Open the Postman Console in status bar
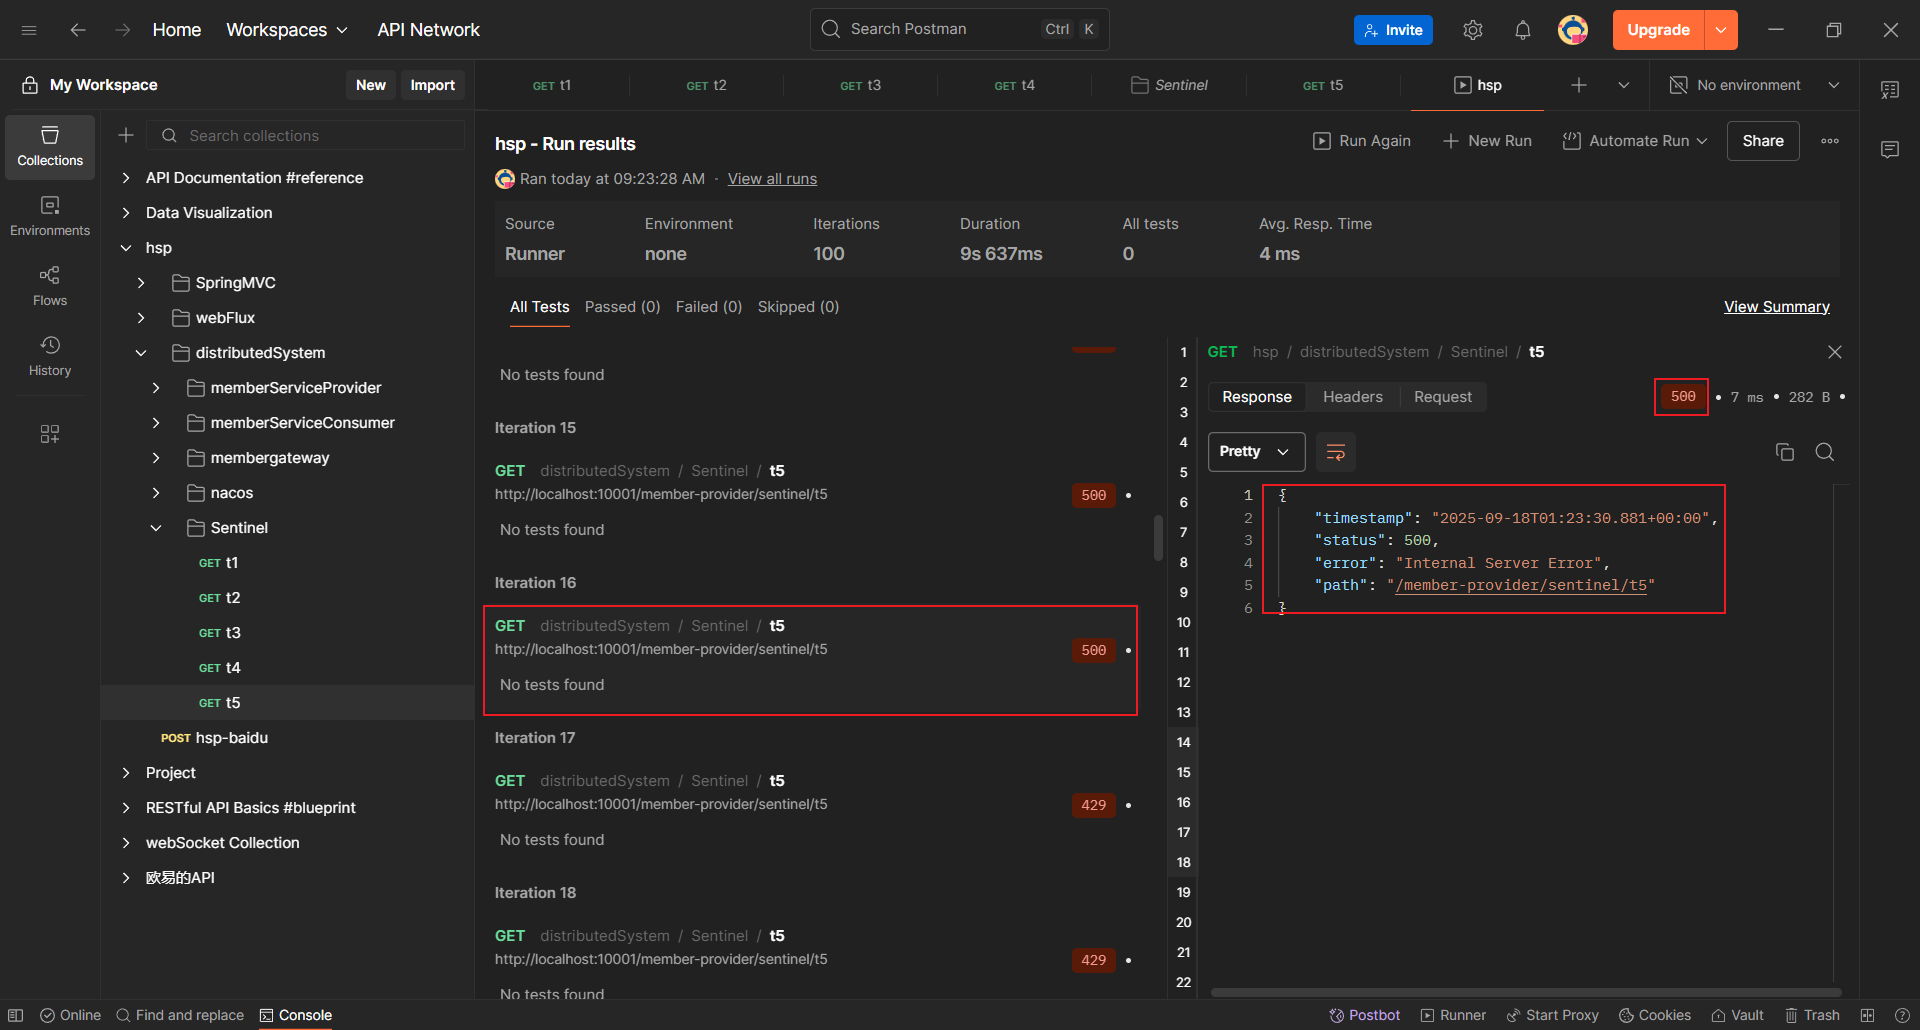Viewport: 1920px width, 1030px height. (296, 1015)
